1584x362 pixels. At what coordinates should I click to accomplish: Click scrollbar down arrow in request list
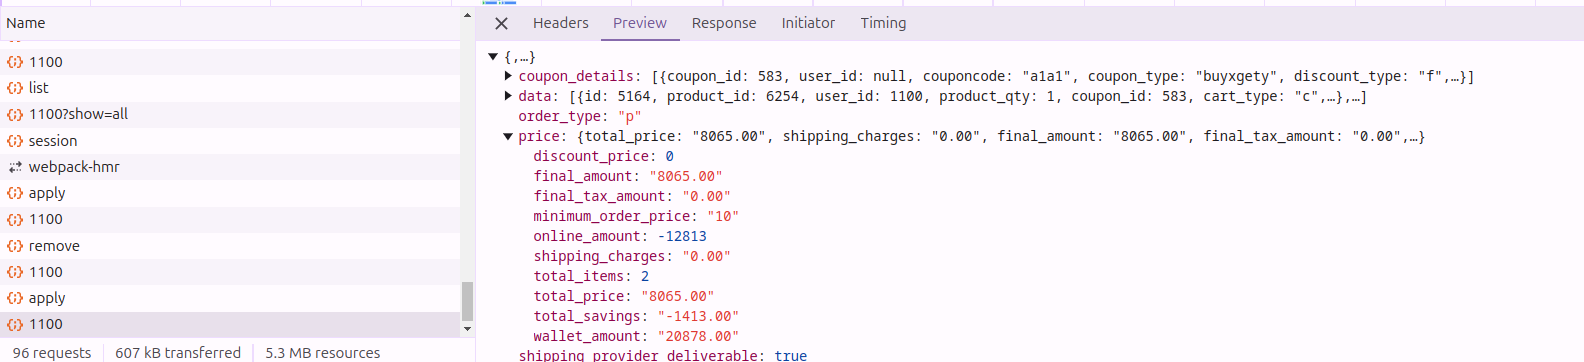tap(467, 329)
